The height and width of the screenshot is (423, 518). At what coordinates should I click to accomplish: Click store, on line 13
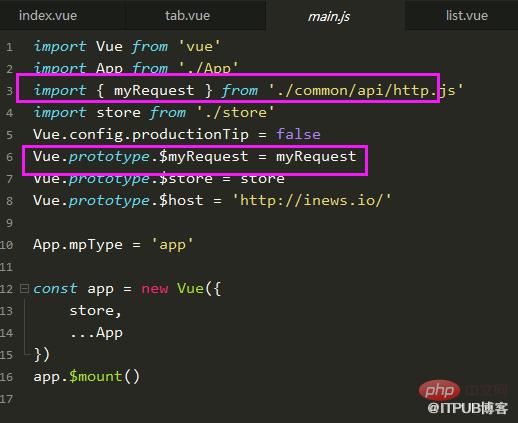pos(95,311)
